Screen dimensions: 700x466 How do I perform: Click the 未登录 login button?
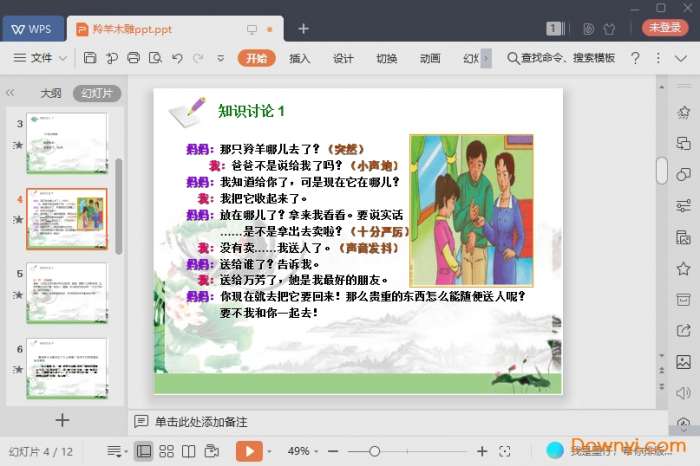665,27
